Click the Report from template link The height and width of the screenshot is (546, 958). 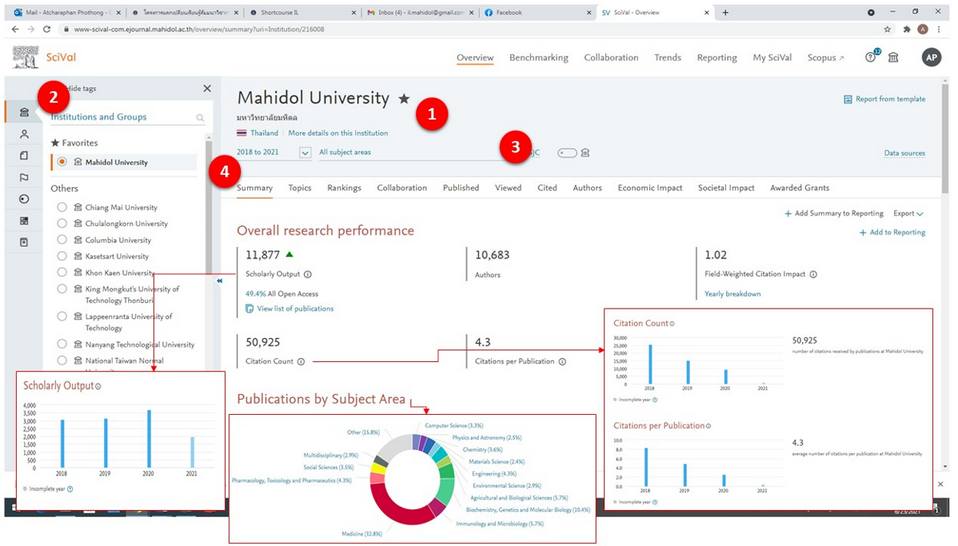(x=884, y=99)
